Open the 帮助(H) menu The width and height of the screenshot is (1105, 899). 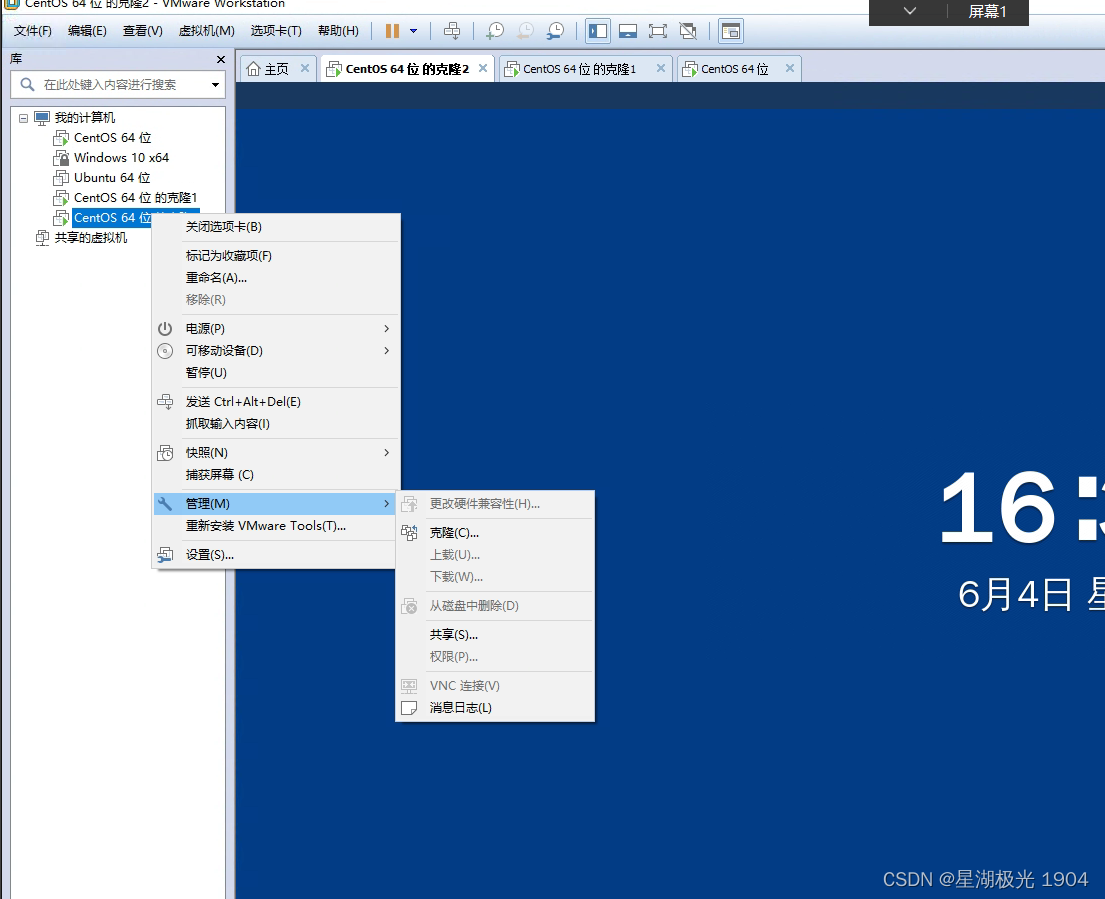[338, 31]
